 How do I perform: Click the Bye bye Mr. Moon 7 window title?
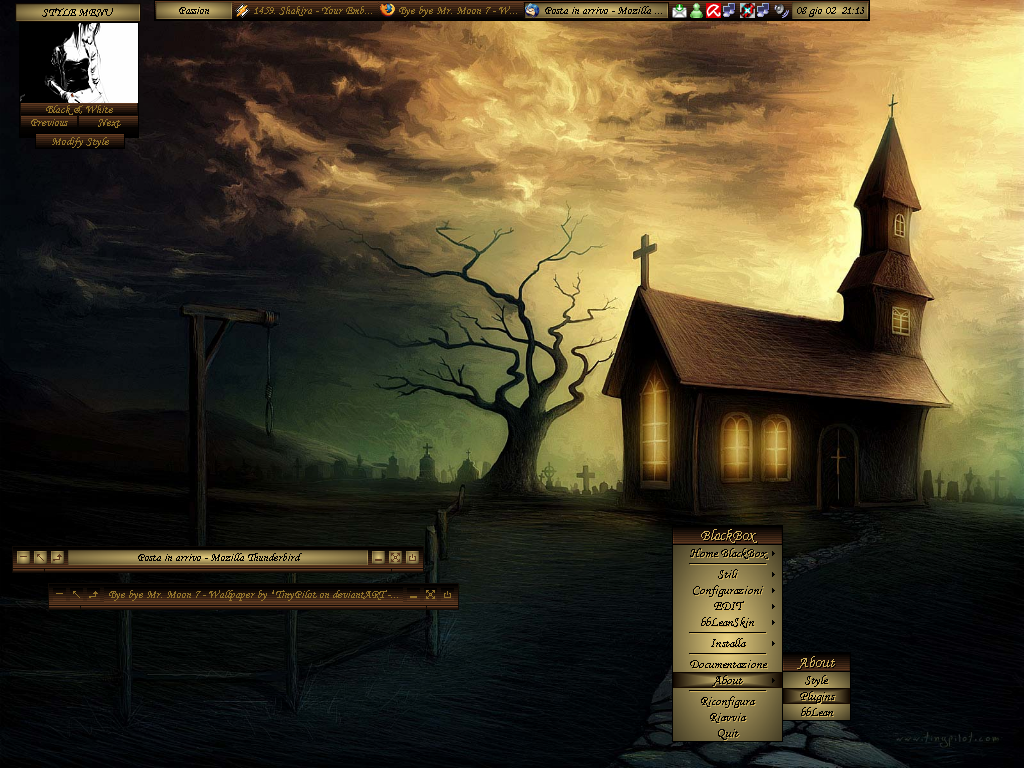[253, 594]
